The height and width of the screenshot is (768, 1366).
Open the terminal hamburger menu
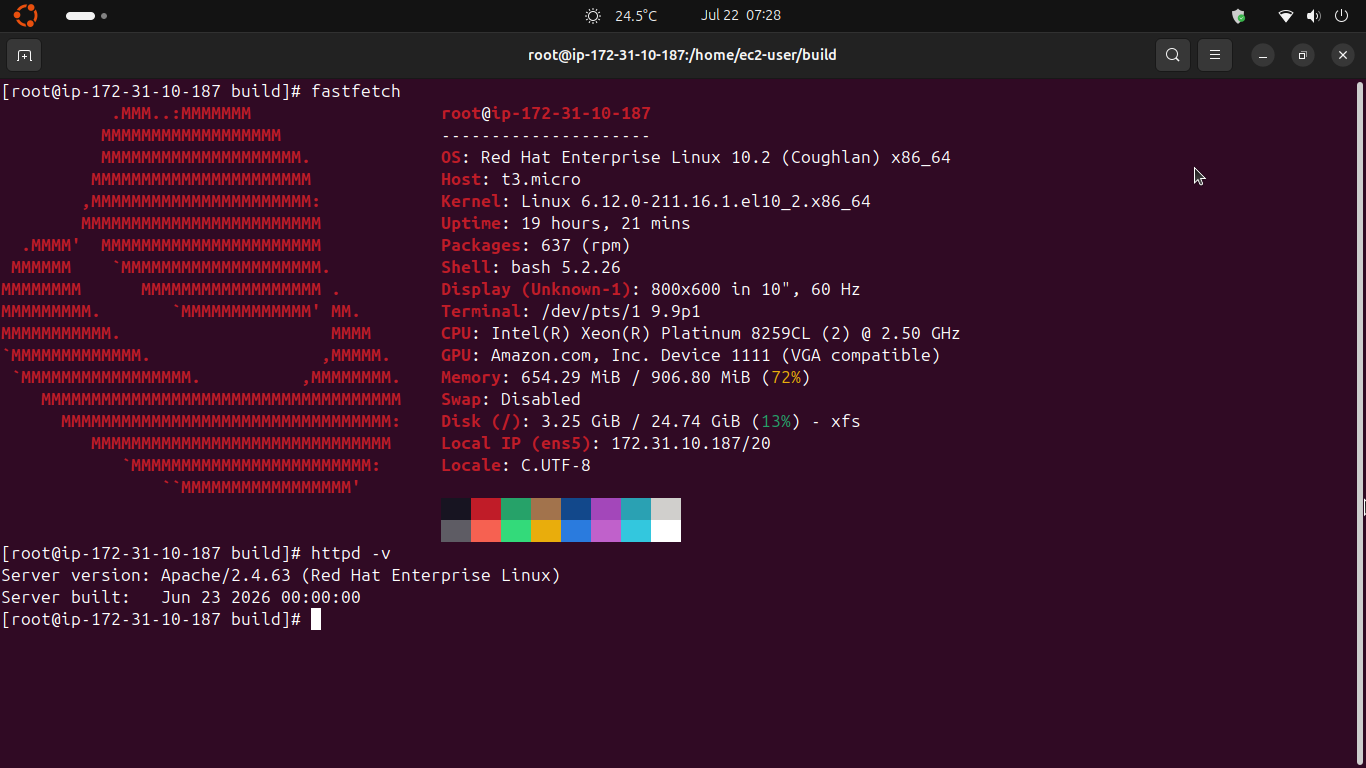[x=1215, y=55]
